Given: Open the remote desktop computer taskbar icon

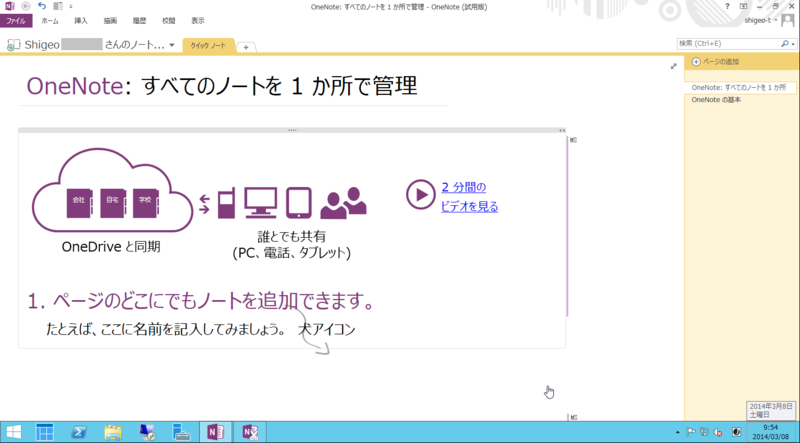Looking at the screenshot, I should pyautogui.click(x=147, y=432).
